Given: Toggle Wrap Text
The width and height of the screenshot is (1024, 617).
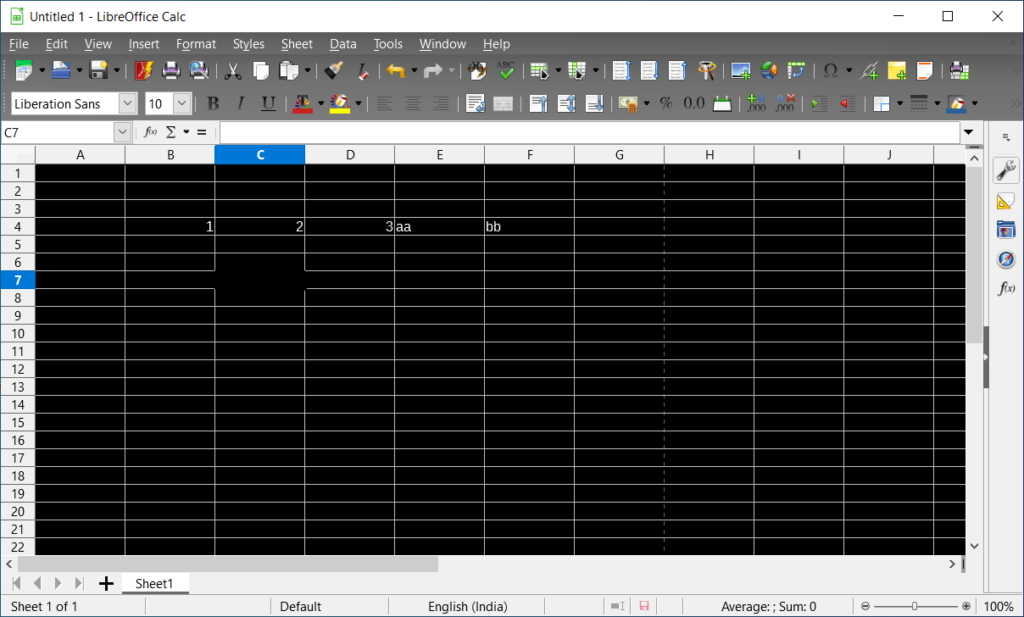Looking at the screenshot, I should pos(475,103).
